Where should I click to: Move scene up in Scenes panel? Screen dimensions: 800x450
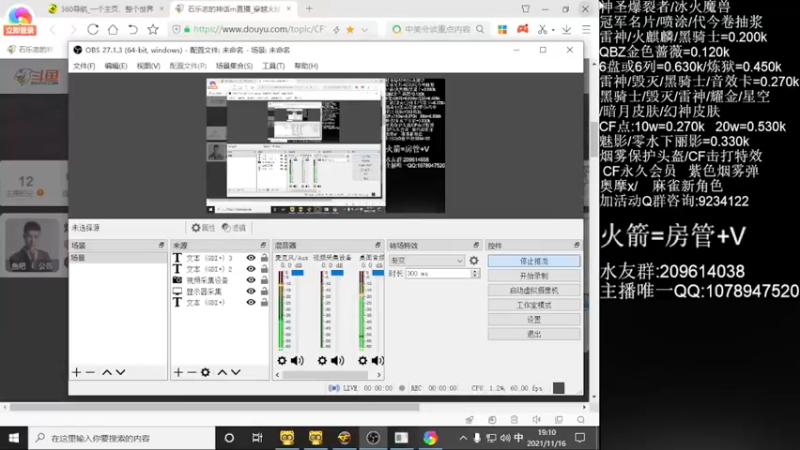click(x=106, y=372)
